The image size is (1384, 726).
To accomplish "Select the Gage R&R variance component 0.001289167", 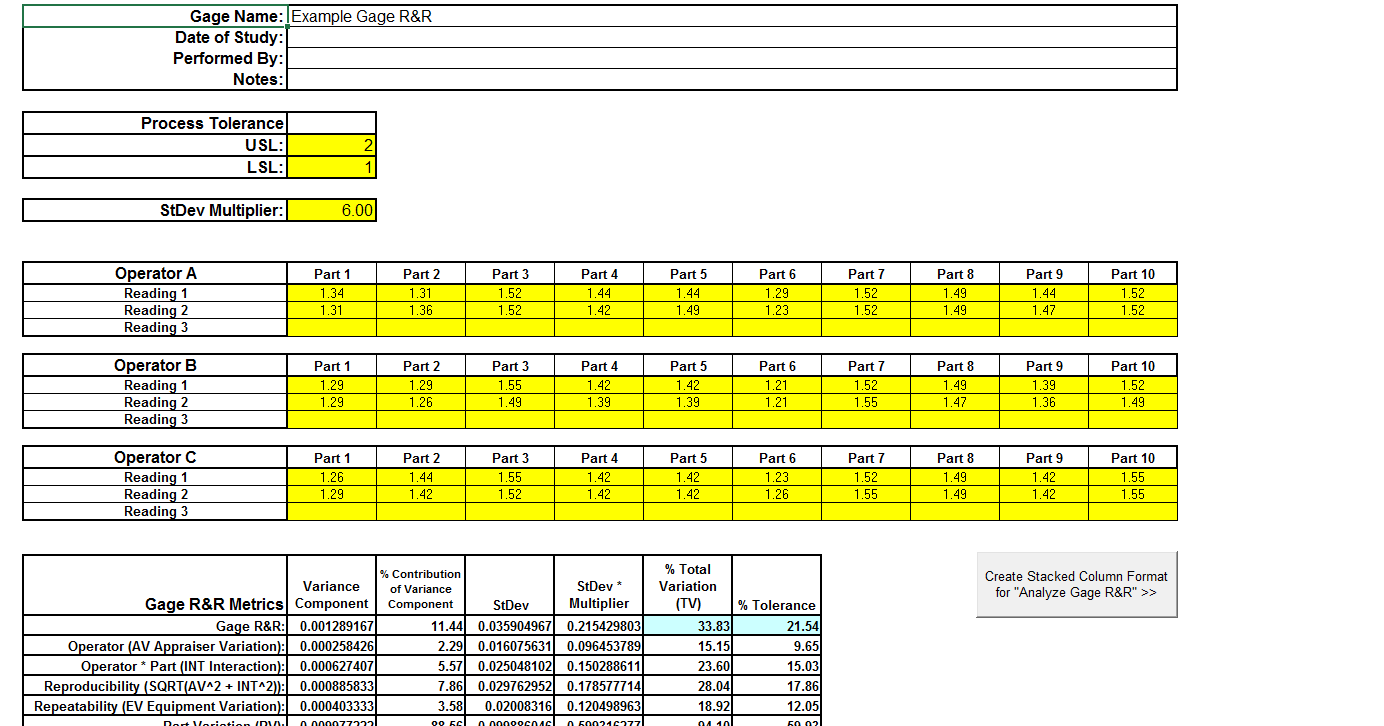I will (332, 626).
